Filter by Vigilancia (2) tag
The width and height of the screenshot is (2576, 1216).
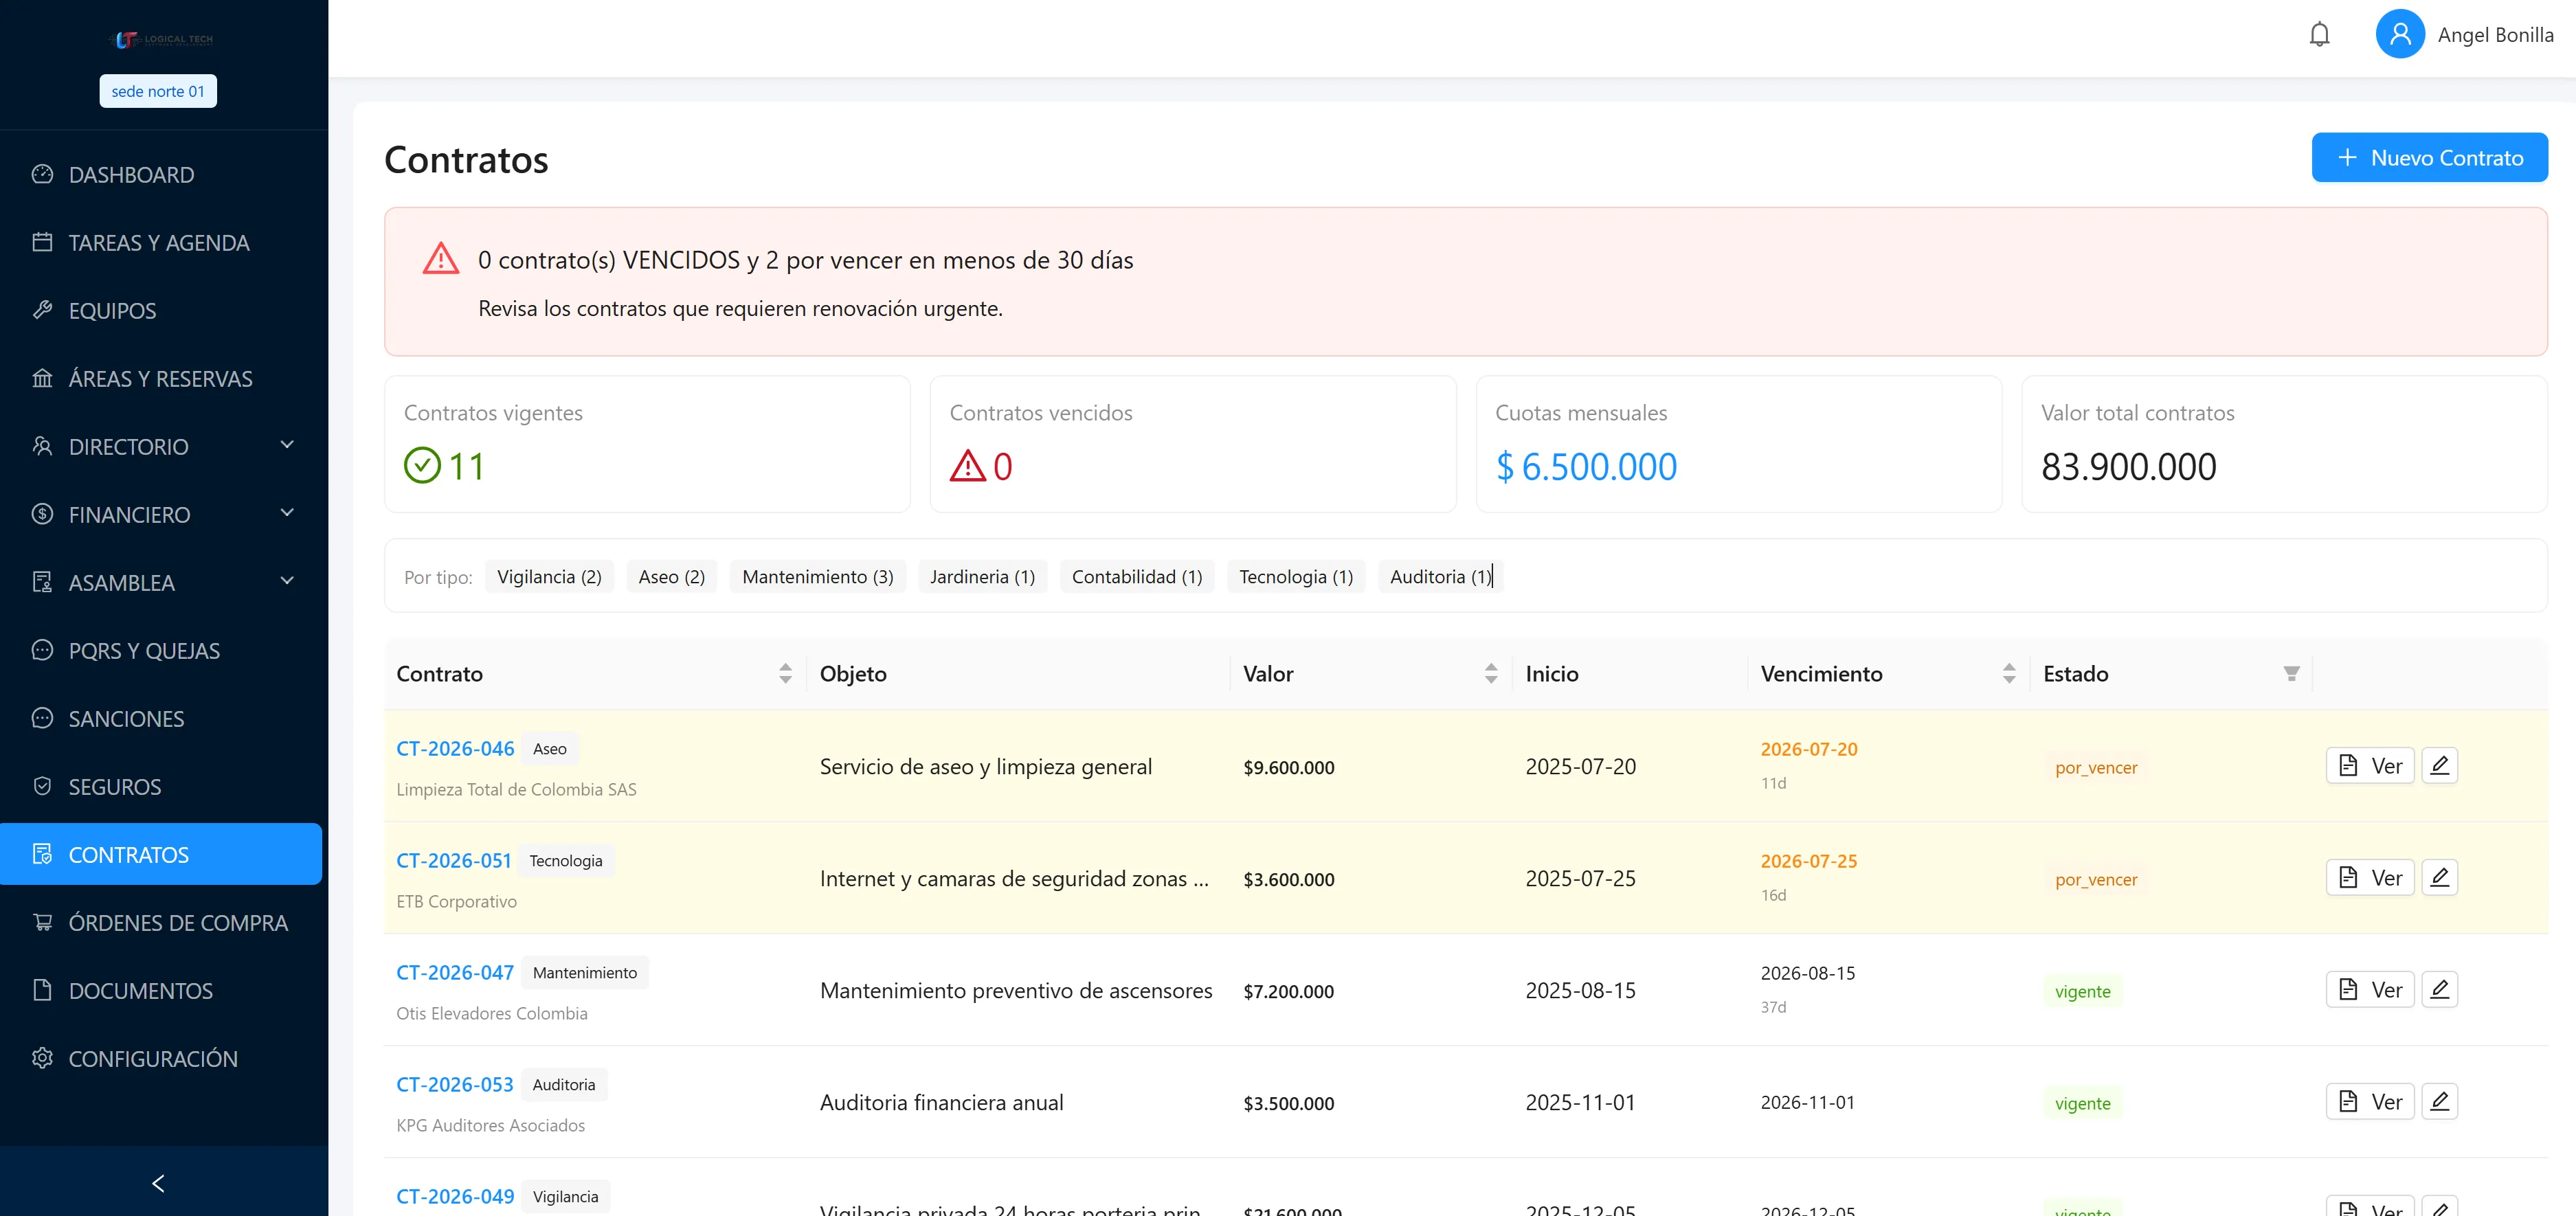tap(549, 577)
